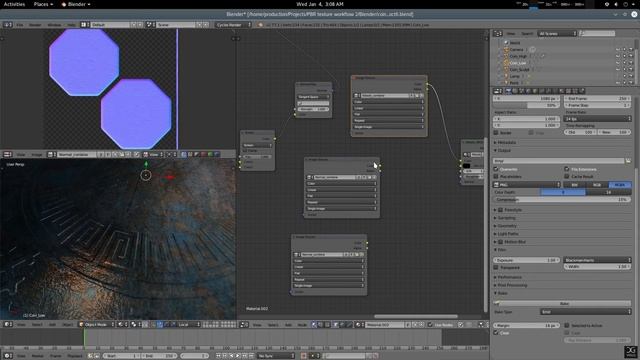Select the BW color mode button
This screenshot has width=640, height=360.
click(575, 185)
